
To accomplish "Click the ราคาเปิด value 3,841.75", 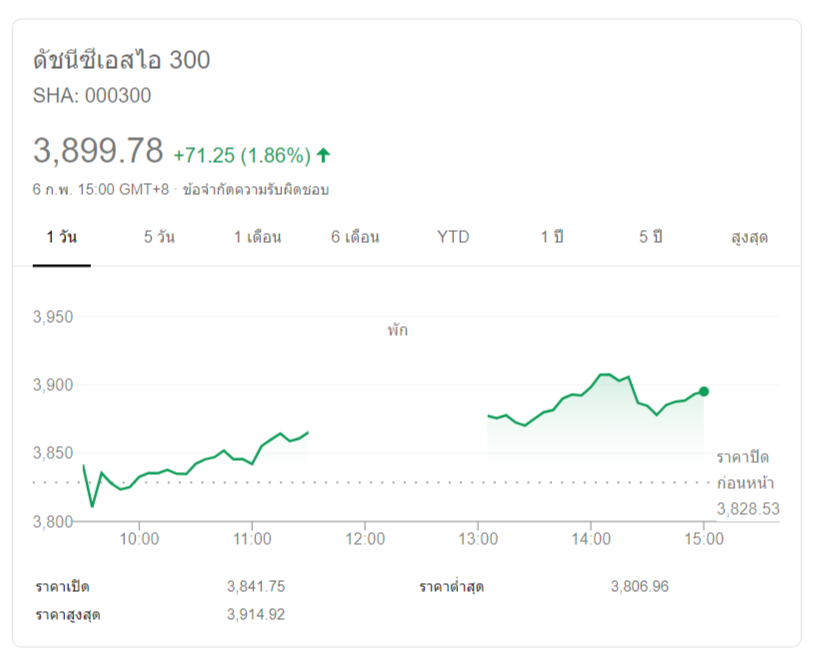I will (x=256, y=586).
